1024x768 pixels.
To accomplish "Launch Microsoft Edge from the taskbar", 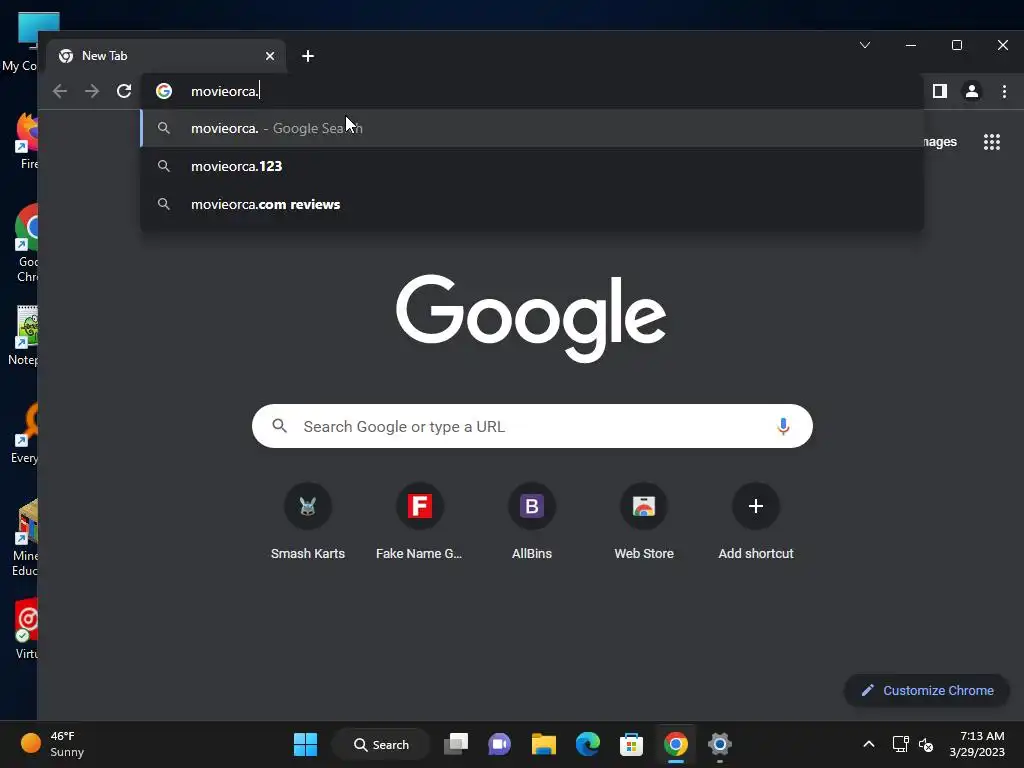I will tap(588, 744).
